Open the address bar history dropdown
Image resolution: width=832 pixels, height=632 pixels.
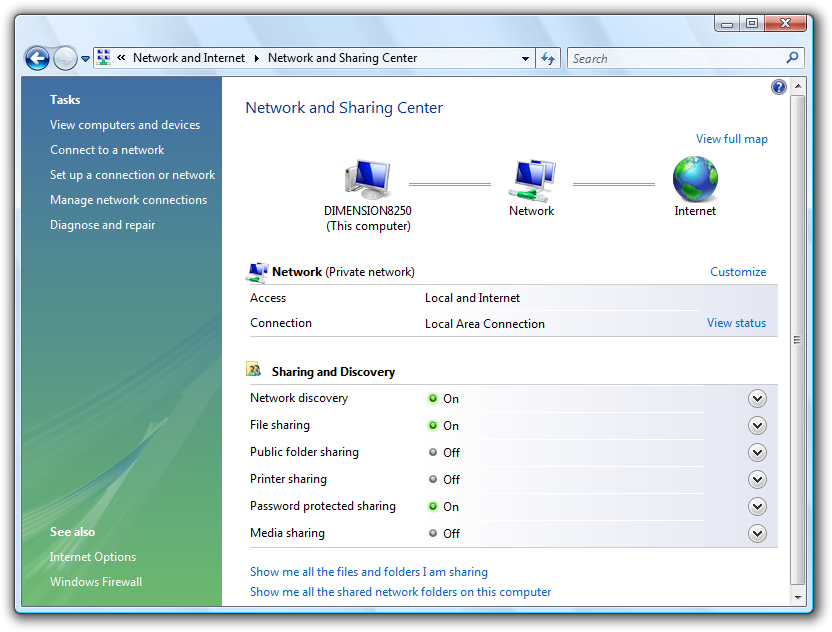525,58
